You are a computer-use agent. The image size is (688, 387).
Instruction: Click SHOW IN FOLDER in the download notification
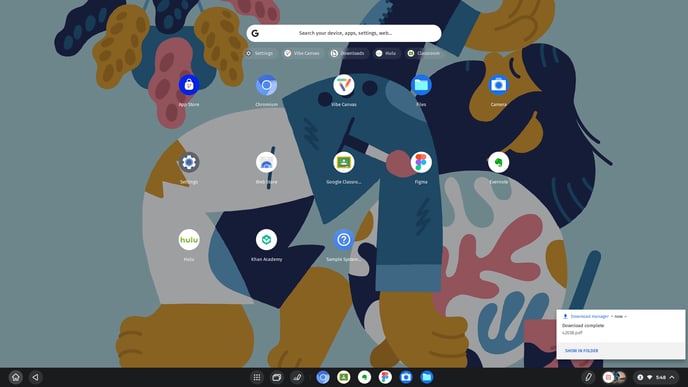point(581,351)
